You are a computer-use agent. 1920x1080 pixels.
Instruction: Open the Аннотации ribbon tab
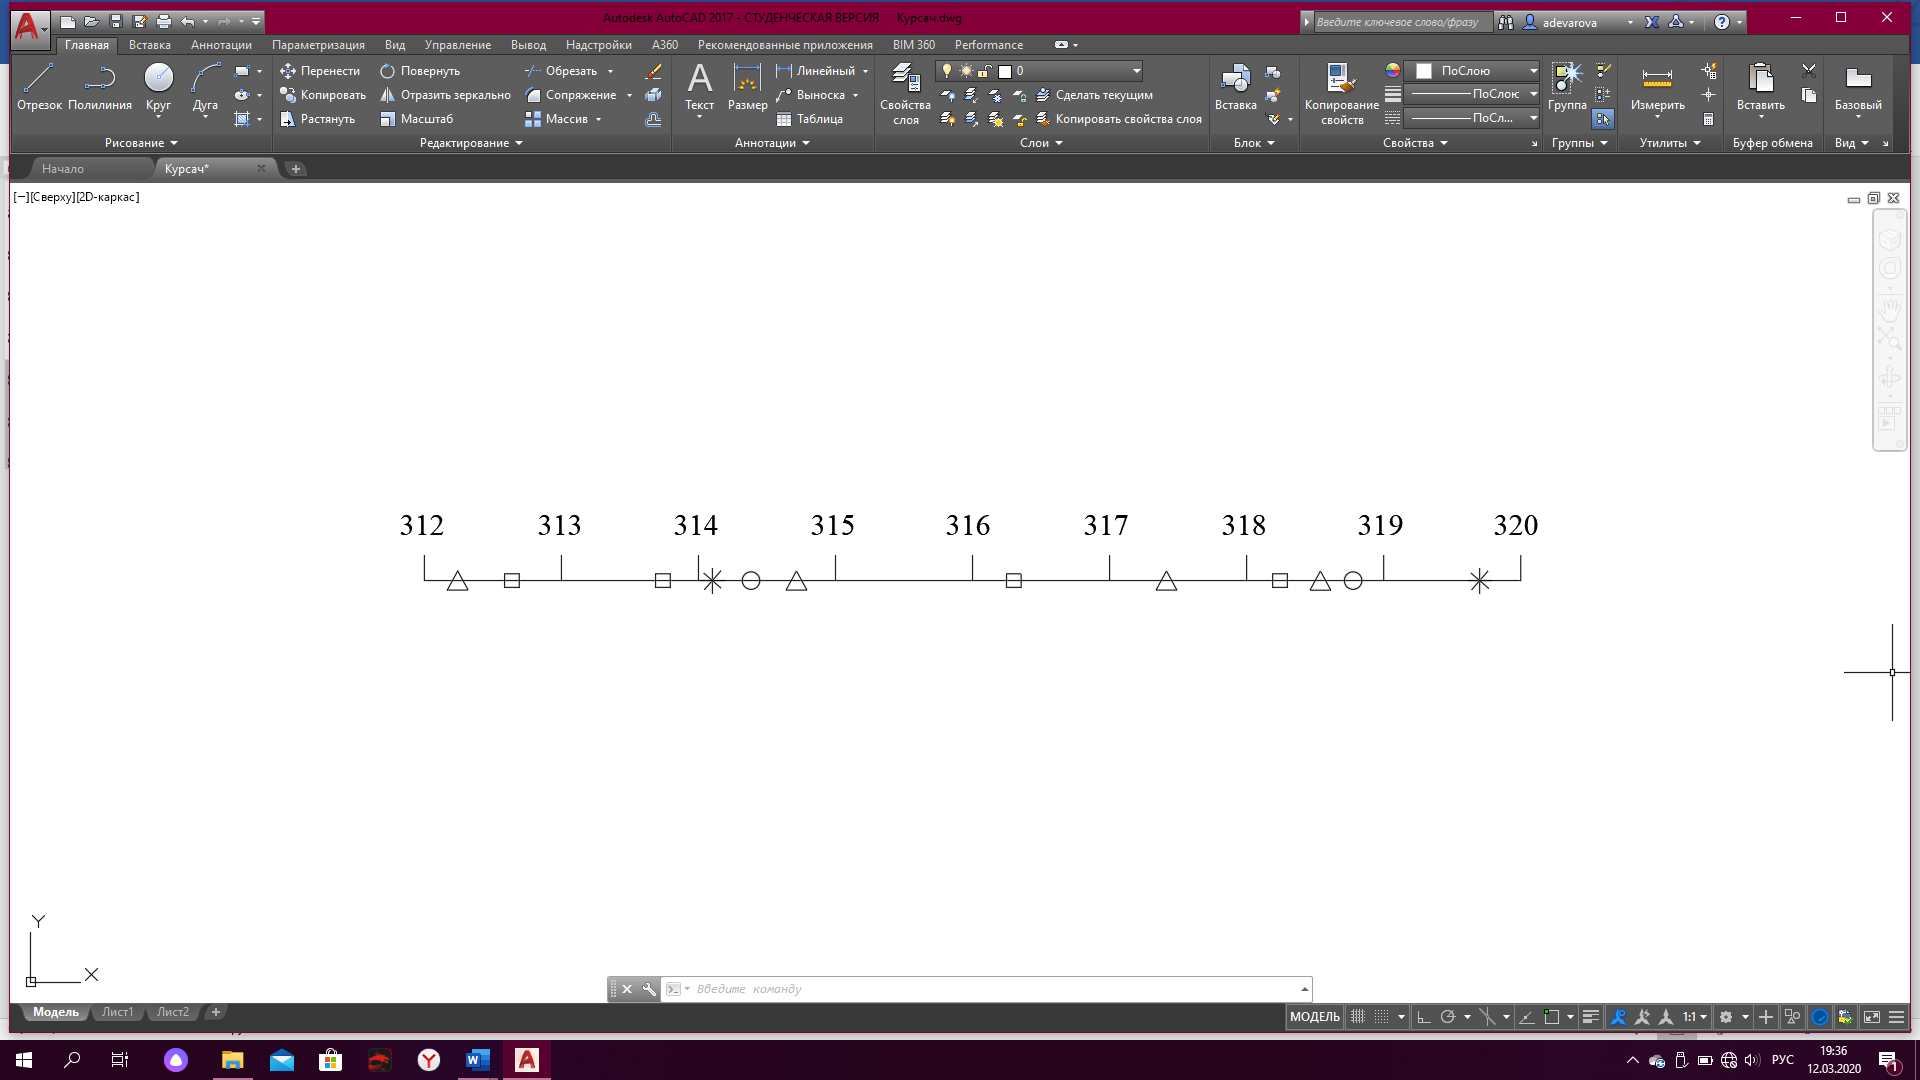tap(221, 45)
